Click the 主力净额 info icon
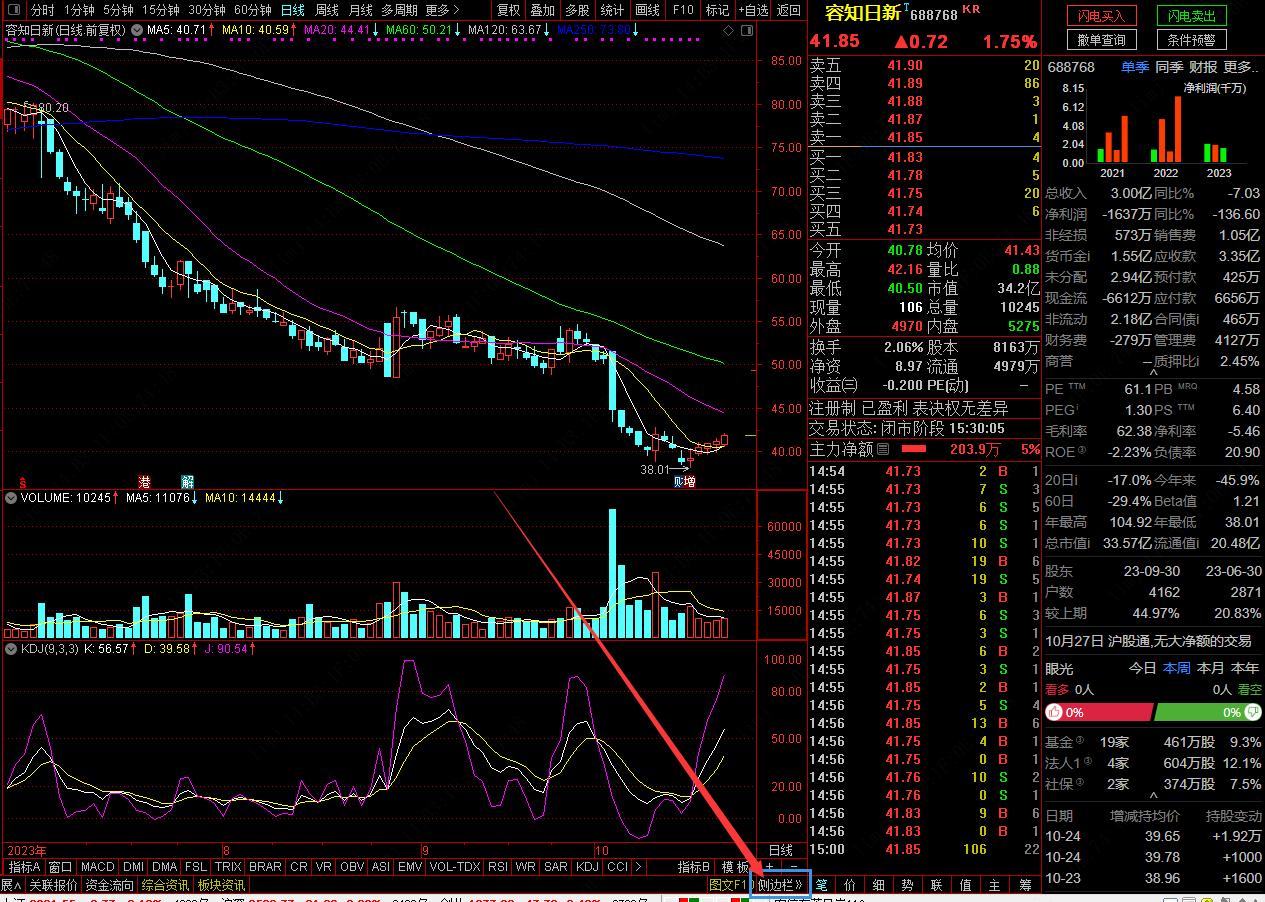The width and height of the screenshot is (1265, 902). [x=883, y=450]
